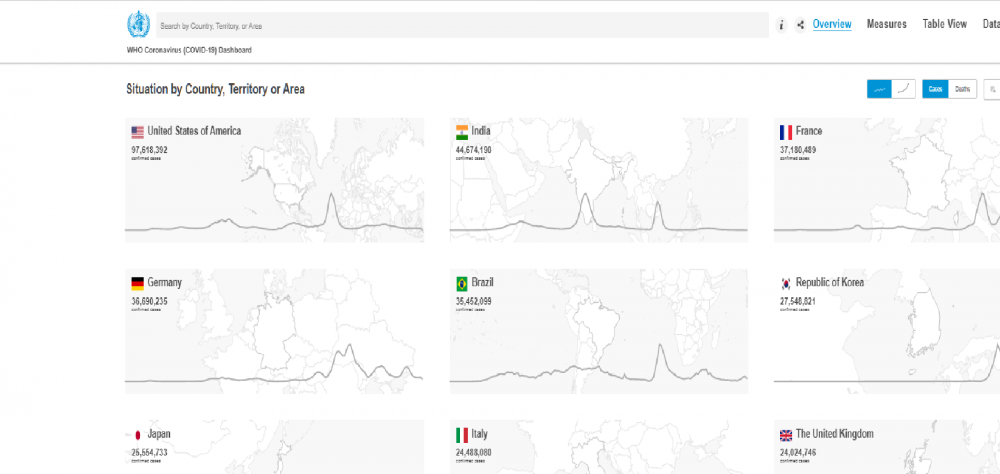Open the Italy country name link
Screen dimensions: 1000x474
tap(480, 434)
